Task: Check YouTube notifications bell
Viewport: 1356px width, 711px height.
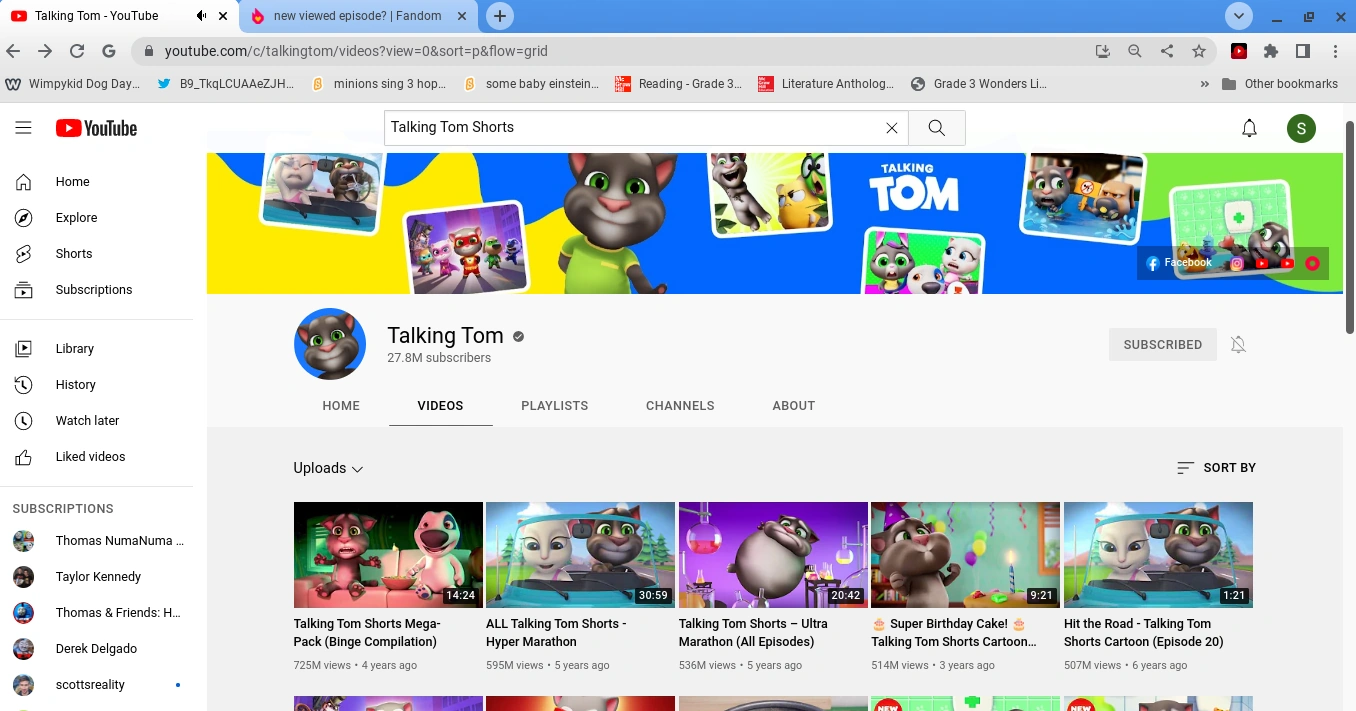Action: point(1249,128)
